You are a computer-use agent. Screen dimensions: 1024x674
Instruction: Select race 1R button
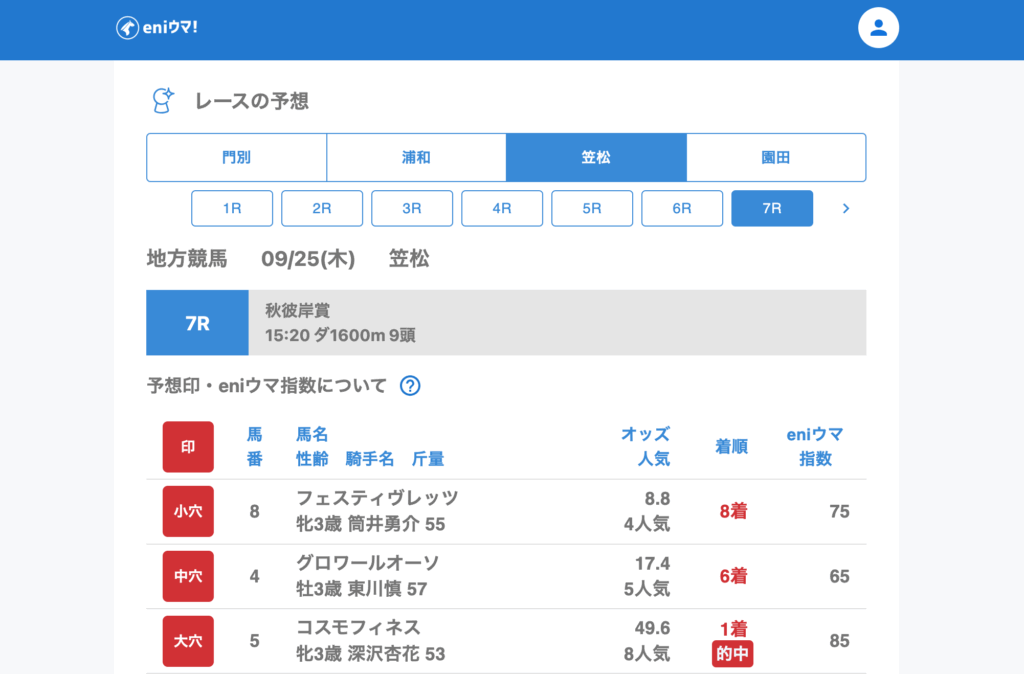point(232,209)
